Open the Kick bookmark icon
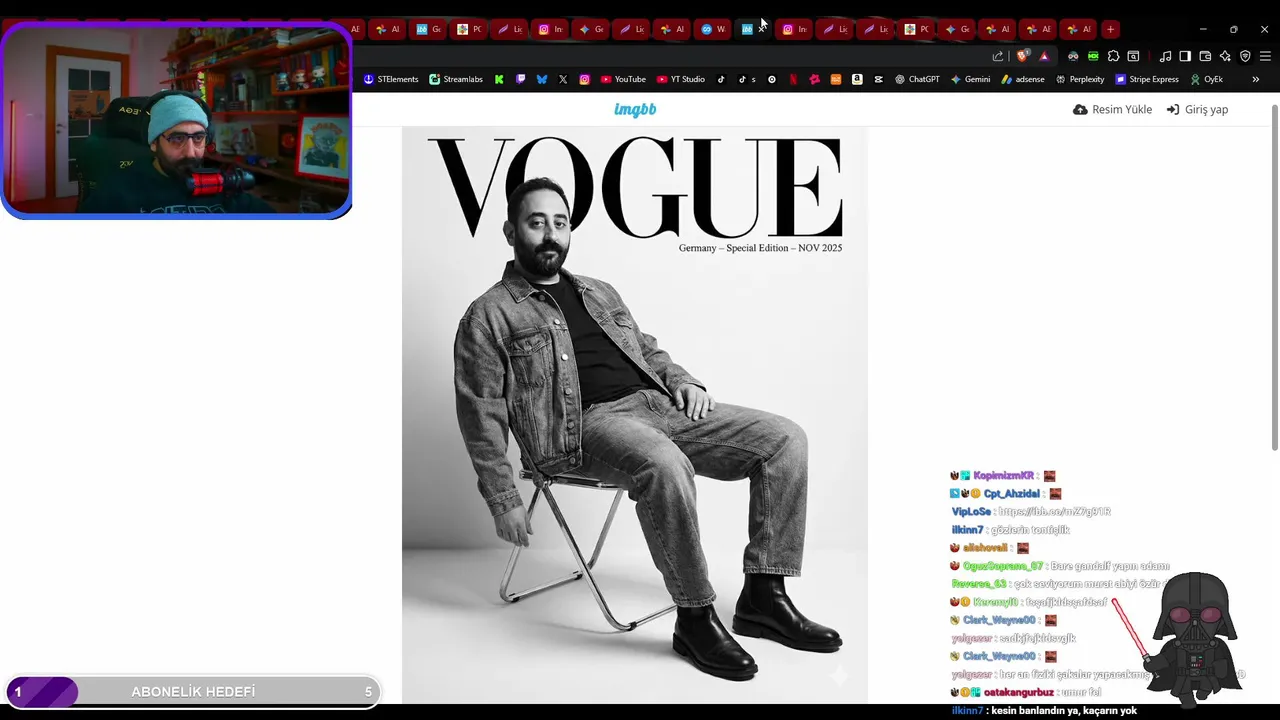This screenshot has height=720, width=1280. click(499, 79)
